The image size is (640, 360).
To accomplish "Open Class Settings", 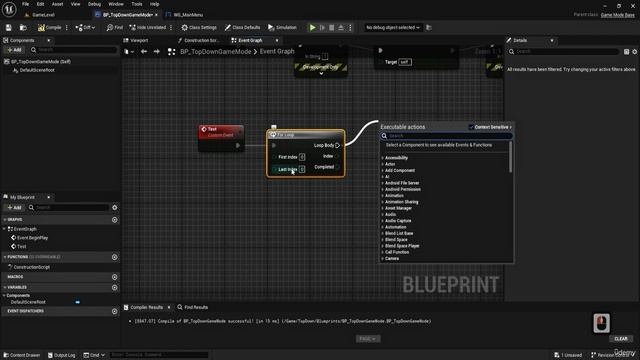I will (199, 27).
